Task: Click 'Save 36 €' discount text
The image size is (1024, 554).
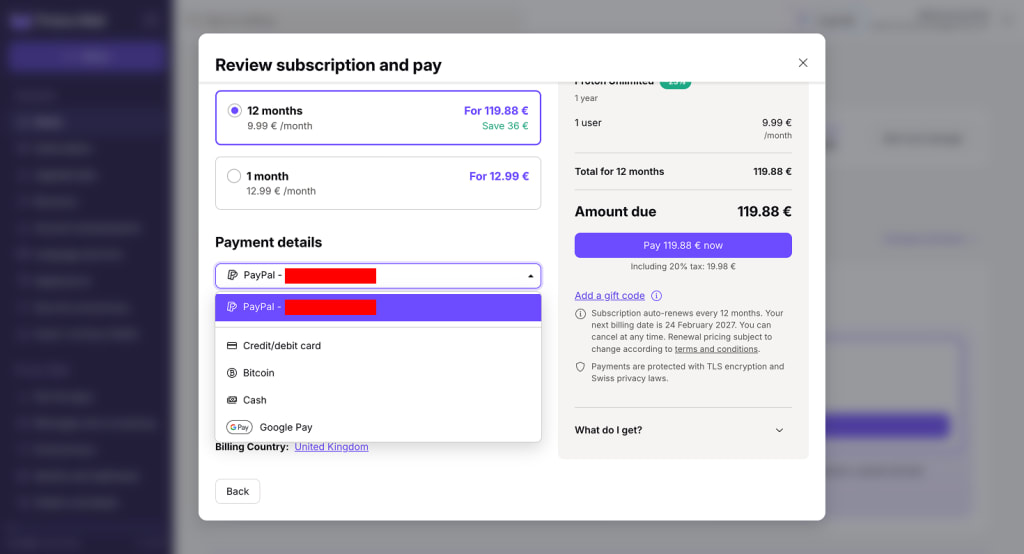Action: (x=505, y=125)
